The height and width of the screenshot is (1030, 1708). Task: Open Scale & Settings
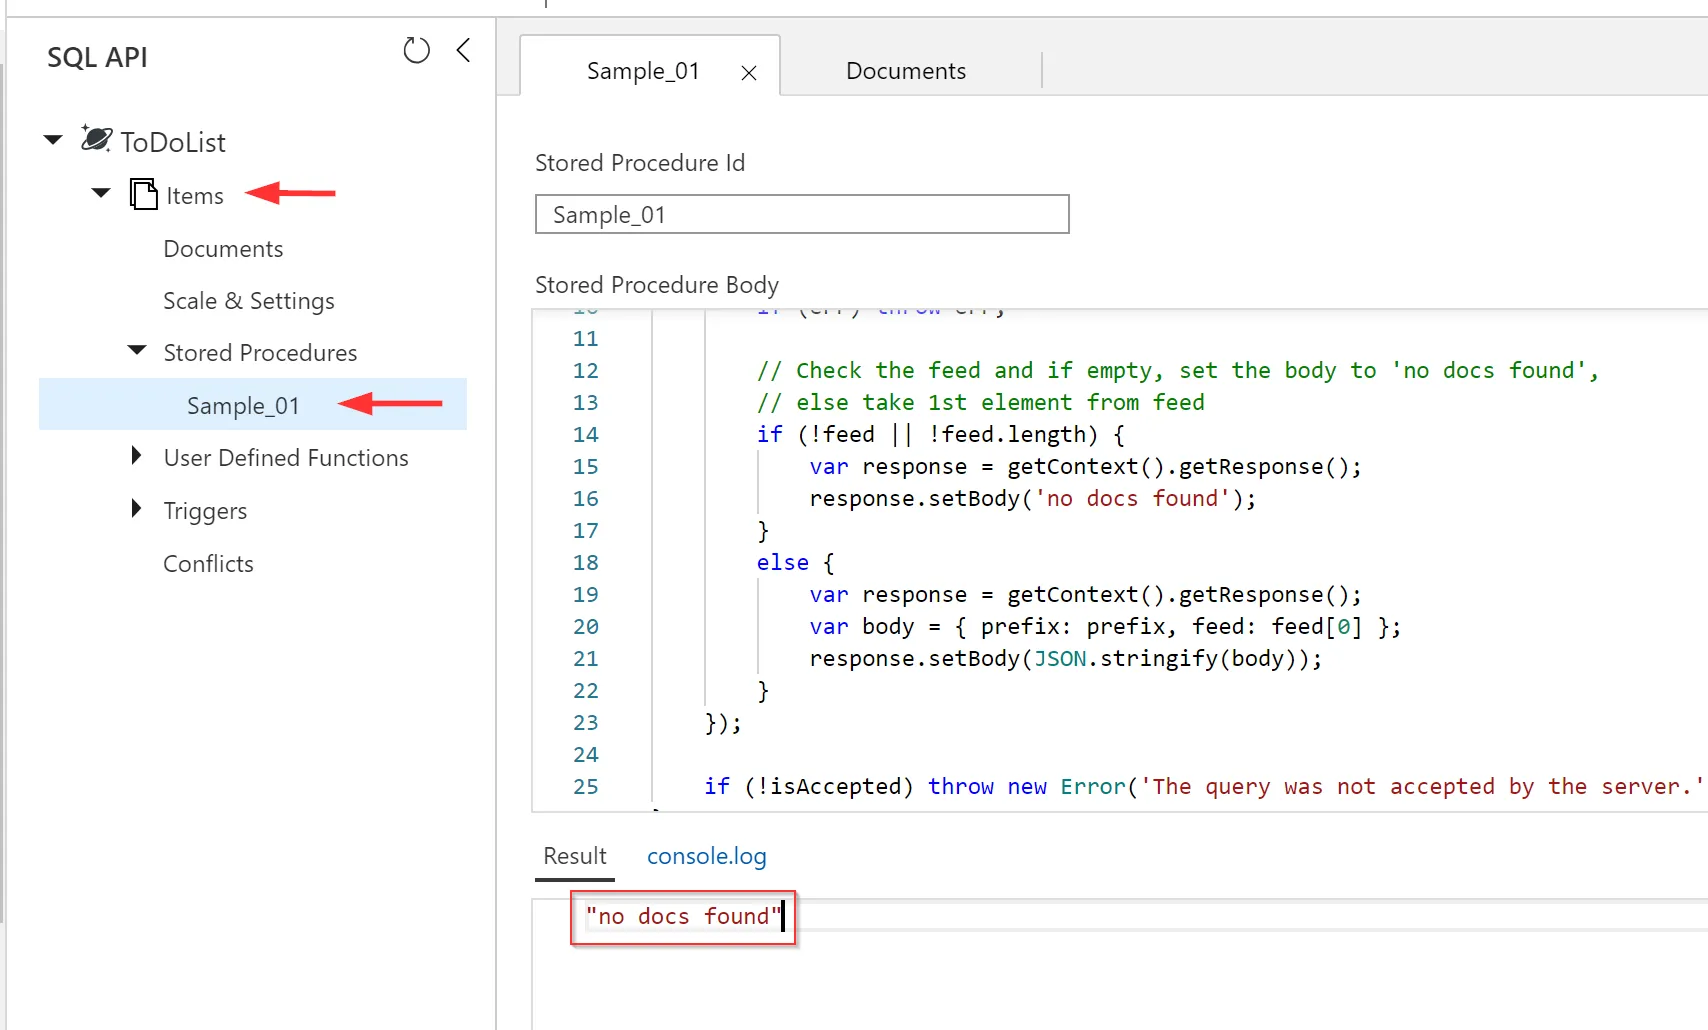point(249,301)
